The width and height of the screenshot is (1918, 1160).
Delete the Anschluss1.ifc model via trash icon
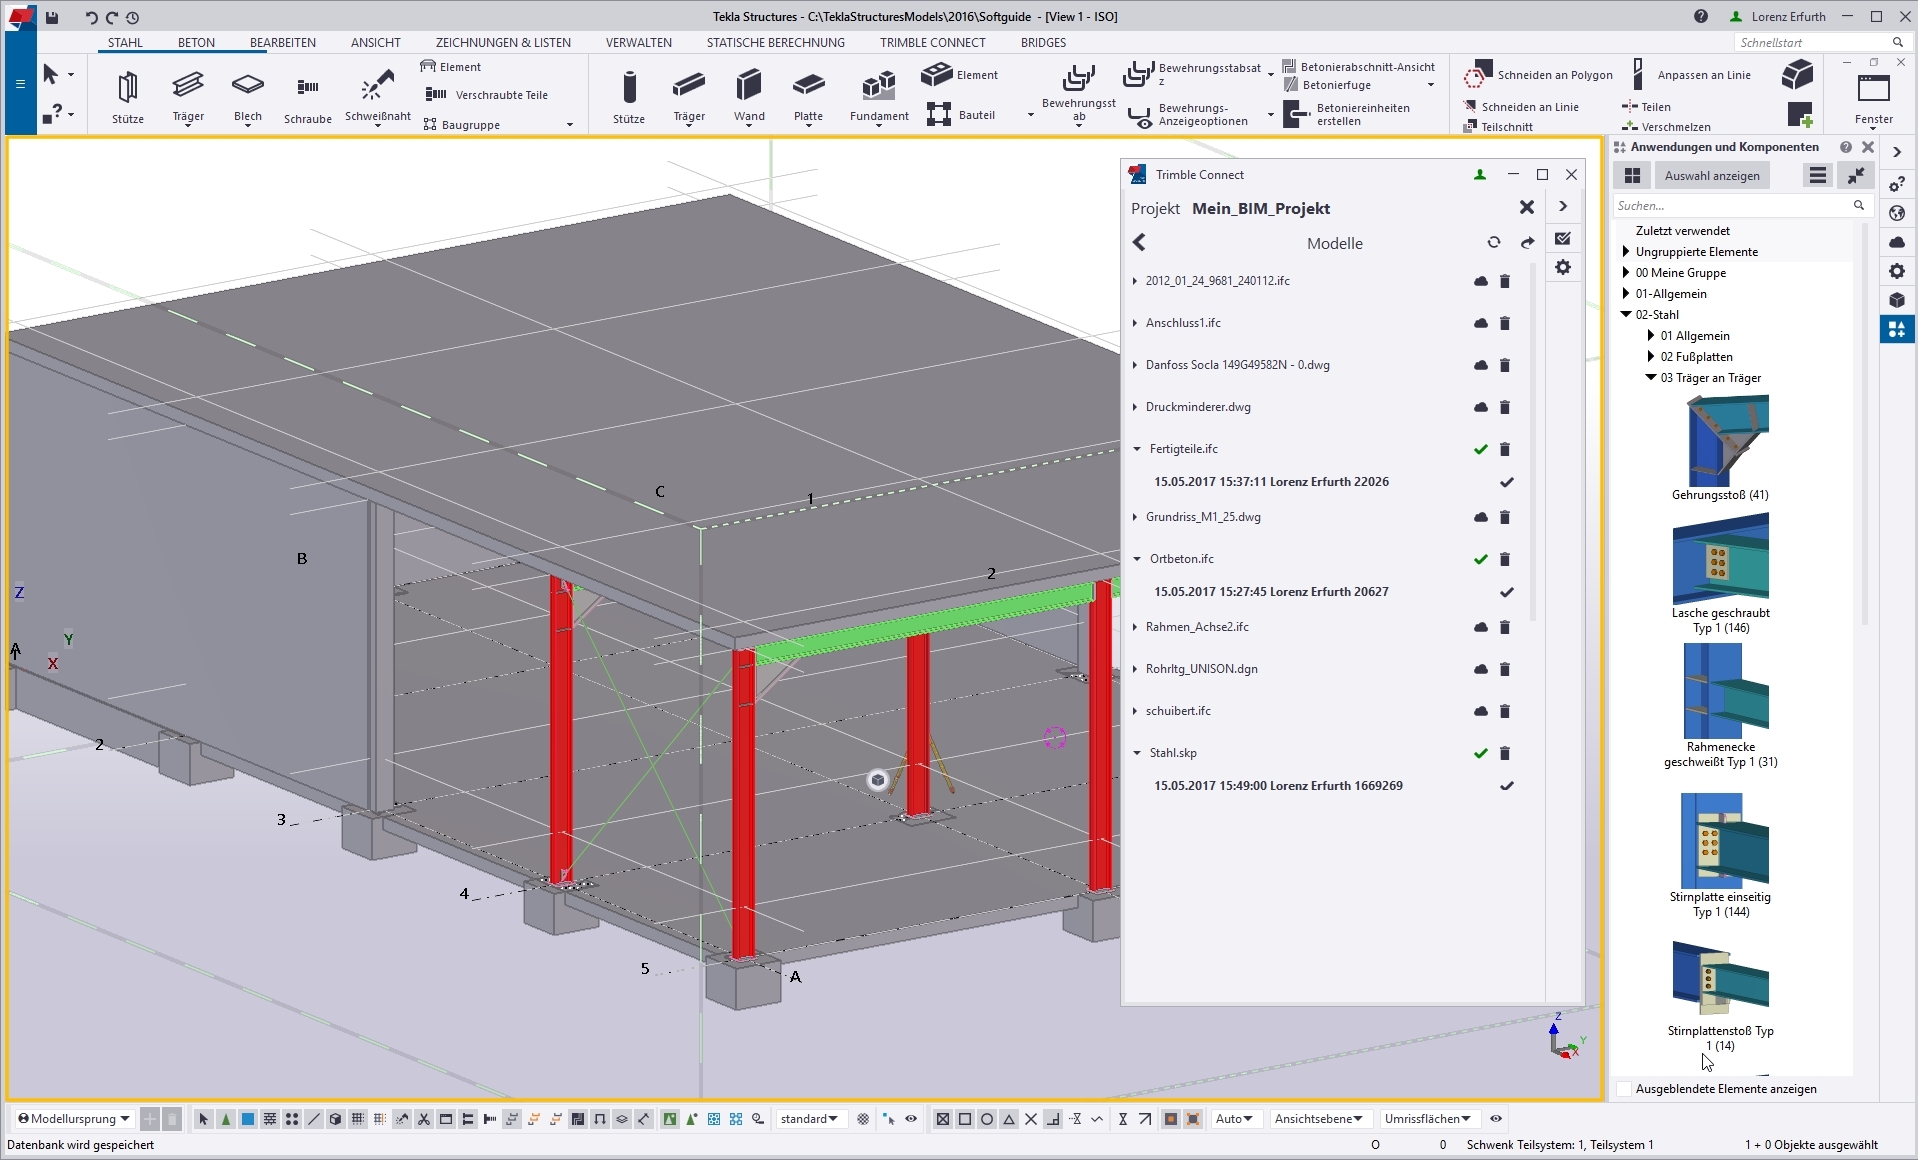1504,323
